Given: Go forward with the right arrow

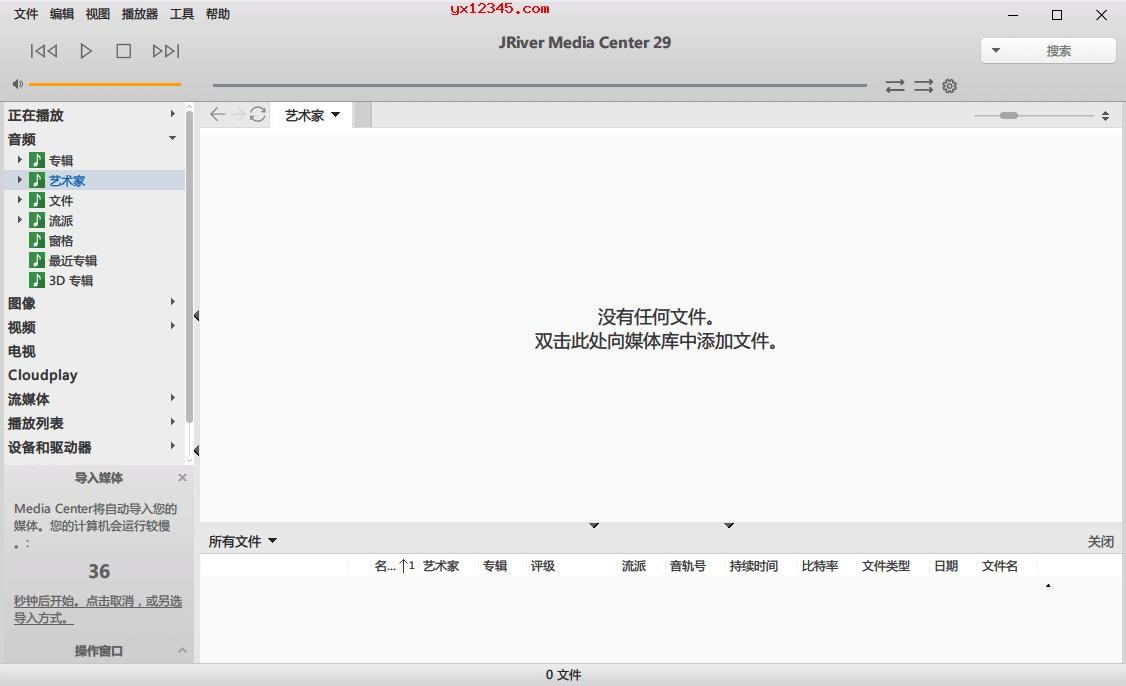Looking at the screenshot, I should pos(238,114).
